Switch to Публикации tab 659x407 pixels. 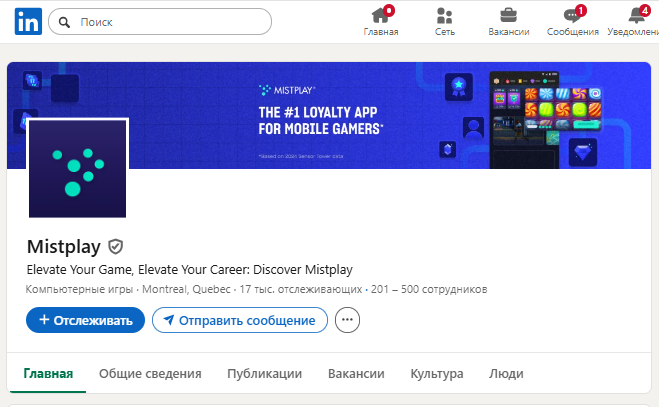(x=264, y=373)
